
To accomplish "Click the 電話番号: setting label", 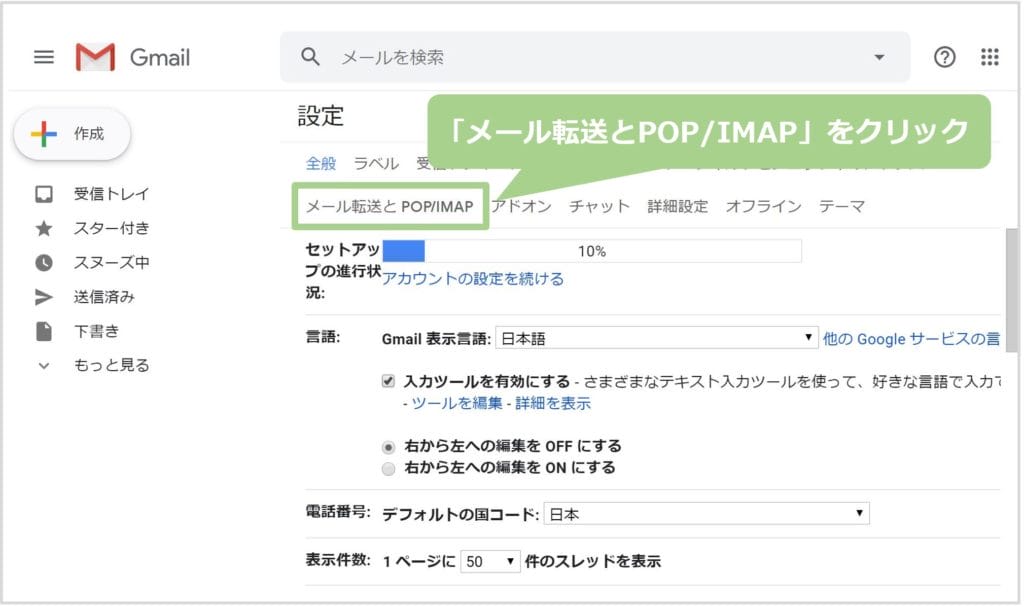I will pos(338,512).
